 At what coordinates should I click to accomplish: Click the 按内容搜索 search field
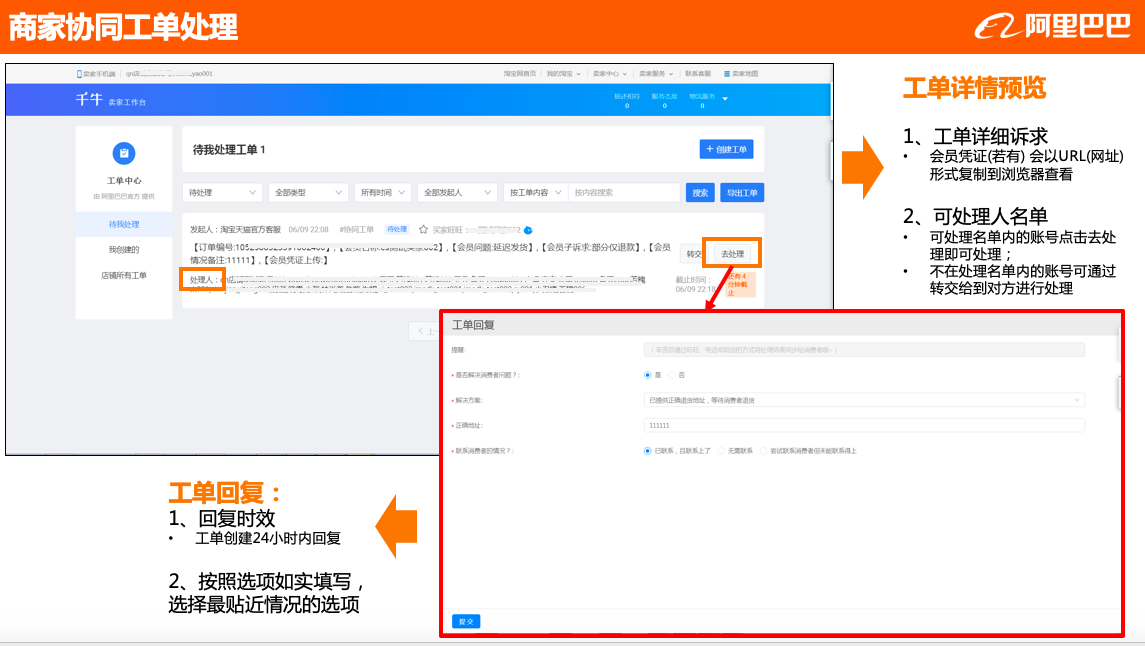(x=624, y=193)
